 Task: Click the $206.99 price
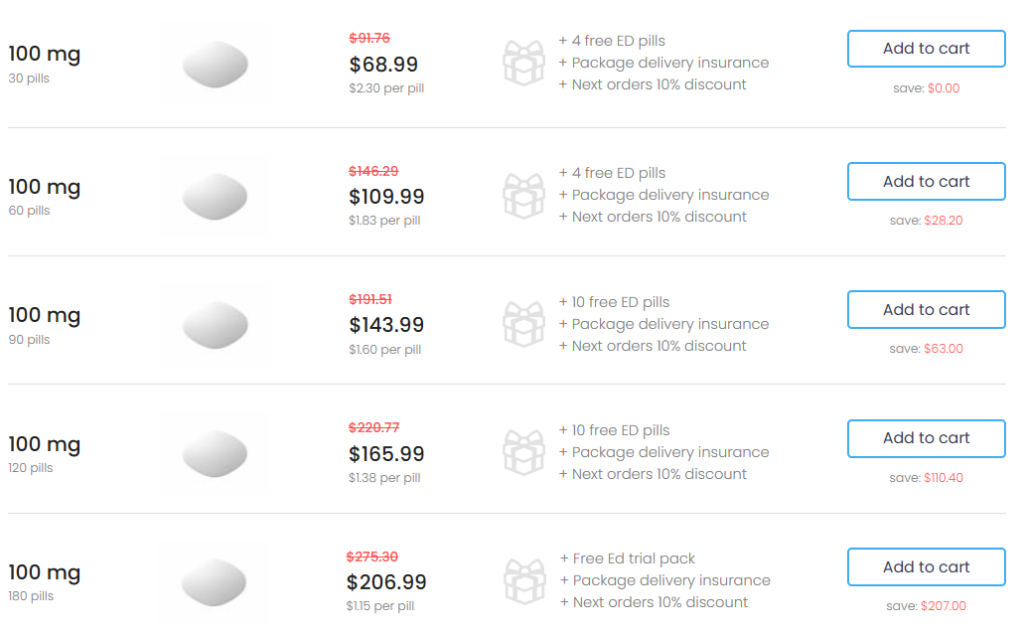pos(386,582)
